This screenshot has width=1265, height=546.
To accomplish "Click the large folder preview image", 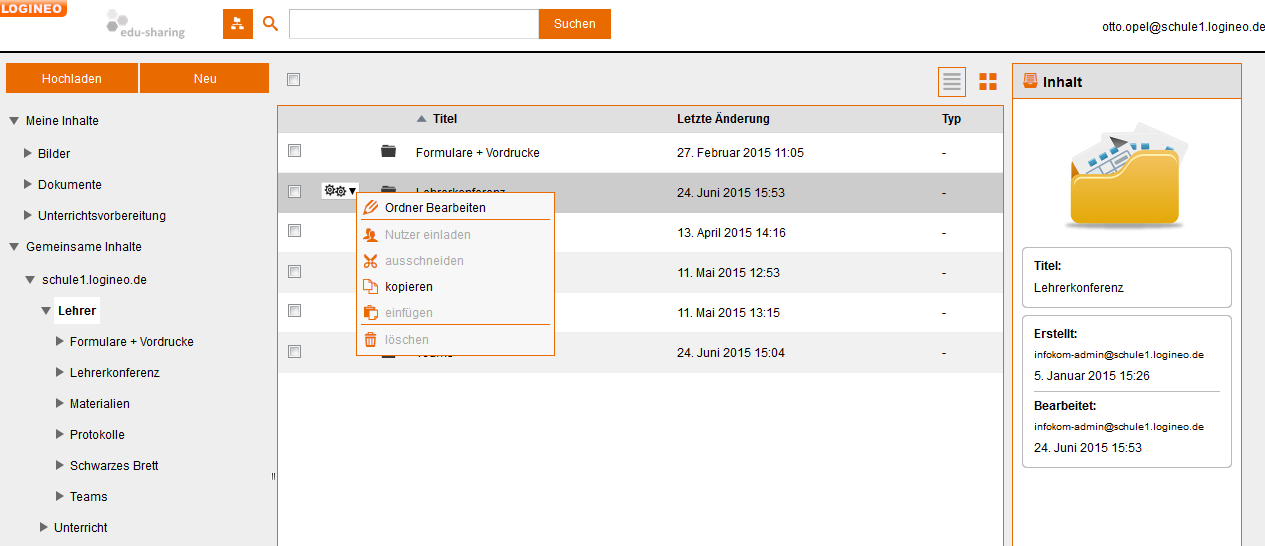I will point(1126,176).
